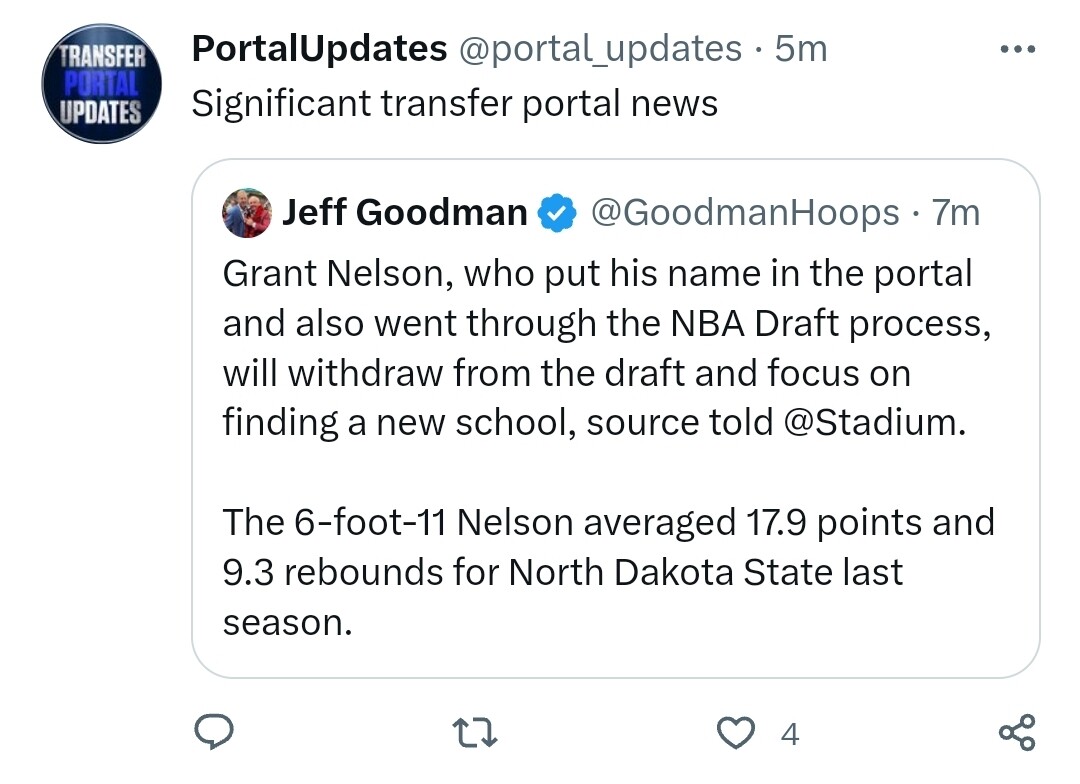
Task: Click the reply speech bubble icon
Action: tap(212, 733)
